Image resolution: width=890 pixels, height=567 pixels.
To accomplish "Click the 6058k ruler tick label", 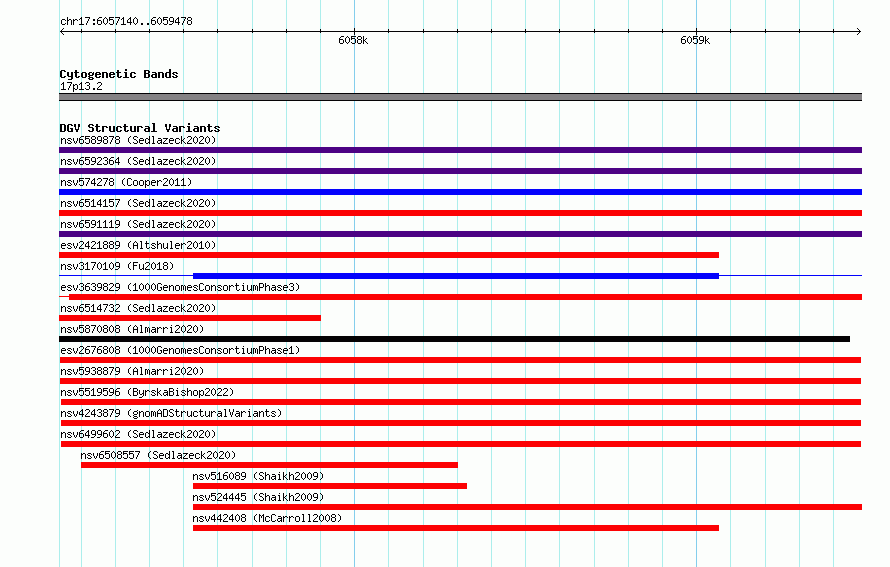I will [x=353, y=40].
